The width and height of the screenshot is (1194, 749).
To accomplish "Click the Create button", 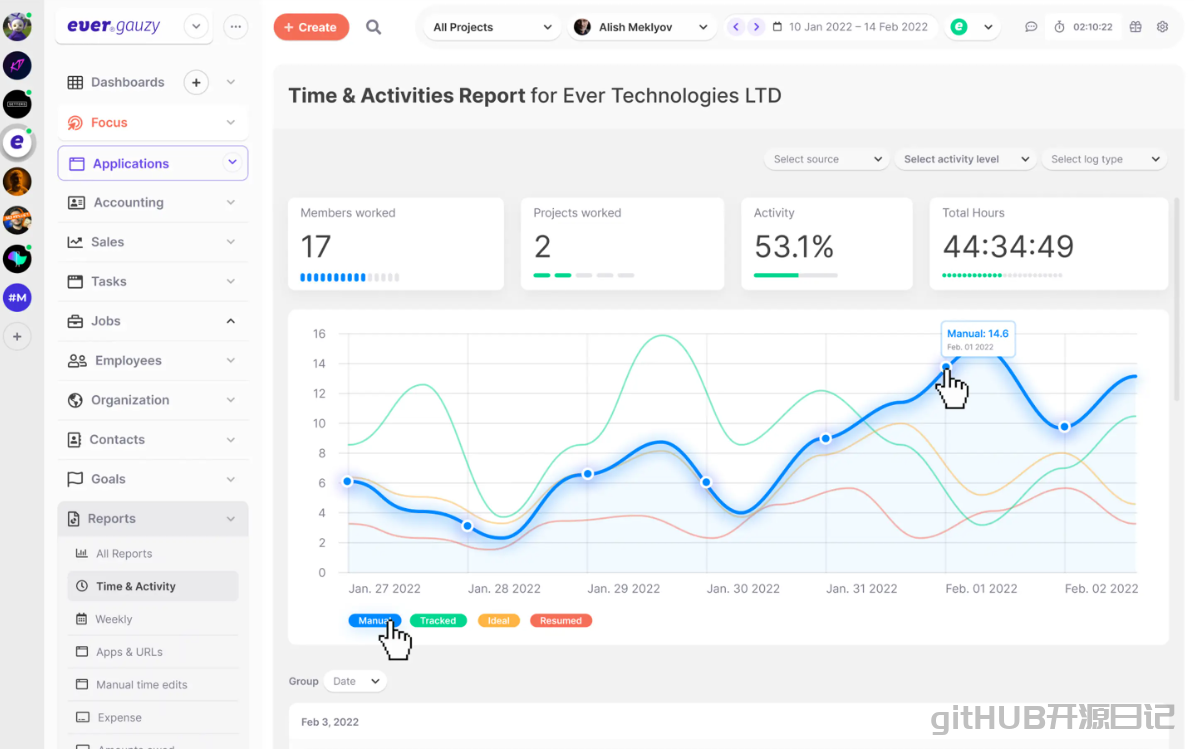I will 311,27.
